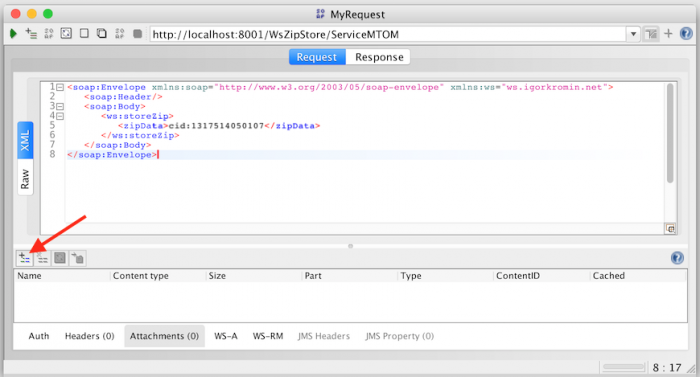Click the endpoint URL input field
Viewport: 700px width, 377px height.
point(388,34)
